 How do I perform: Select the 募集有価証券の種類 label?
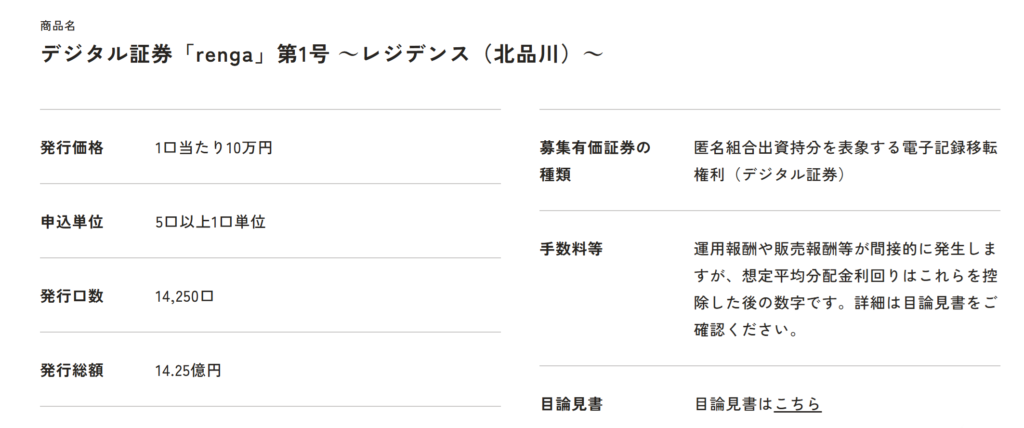point(594,161)
